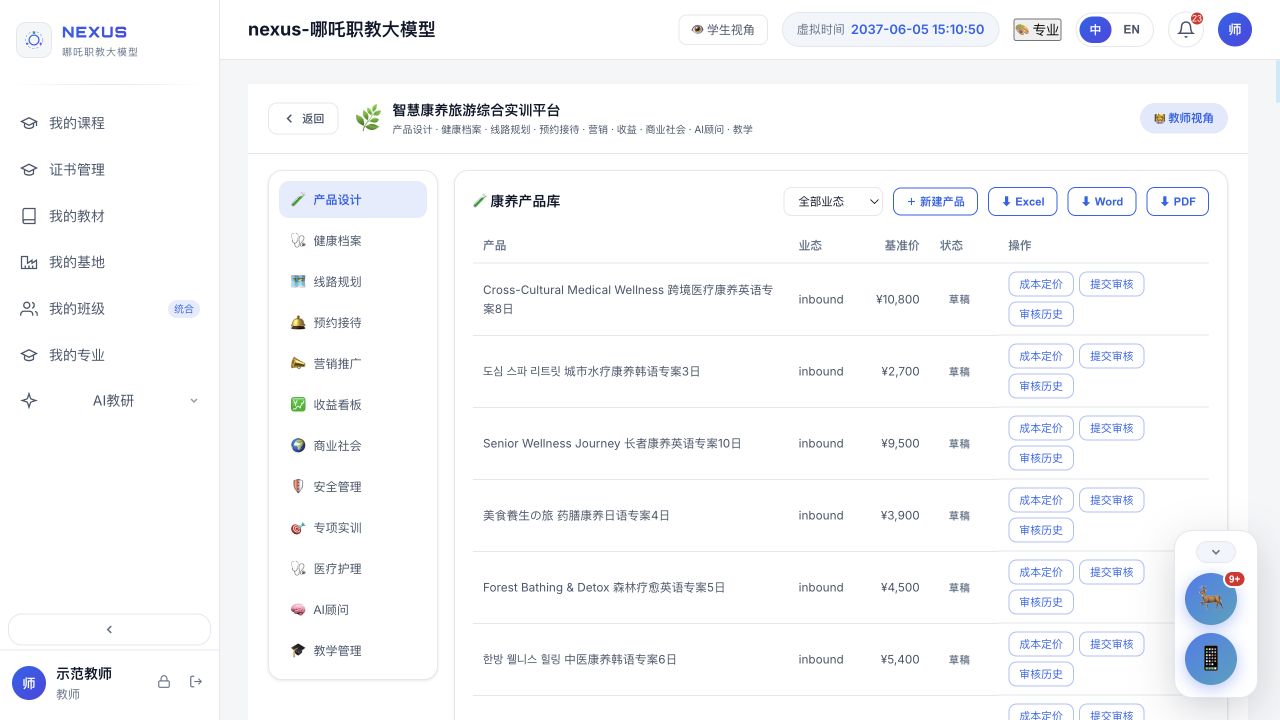Click the 我的基地 building icon
The height and width of the screenshot is (720, 1280).
[x=29, y=262]
